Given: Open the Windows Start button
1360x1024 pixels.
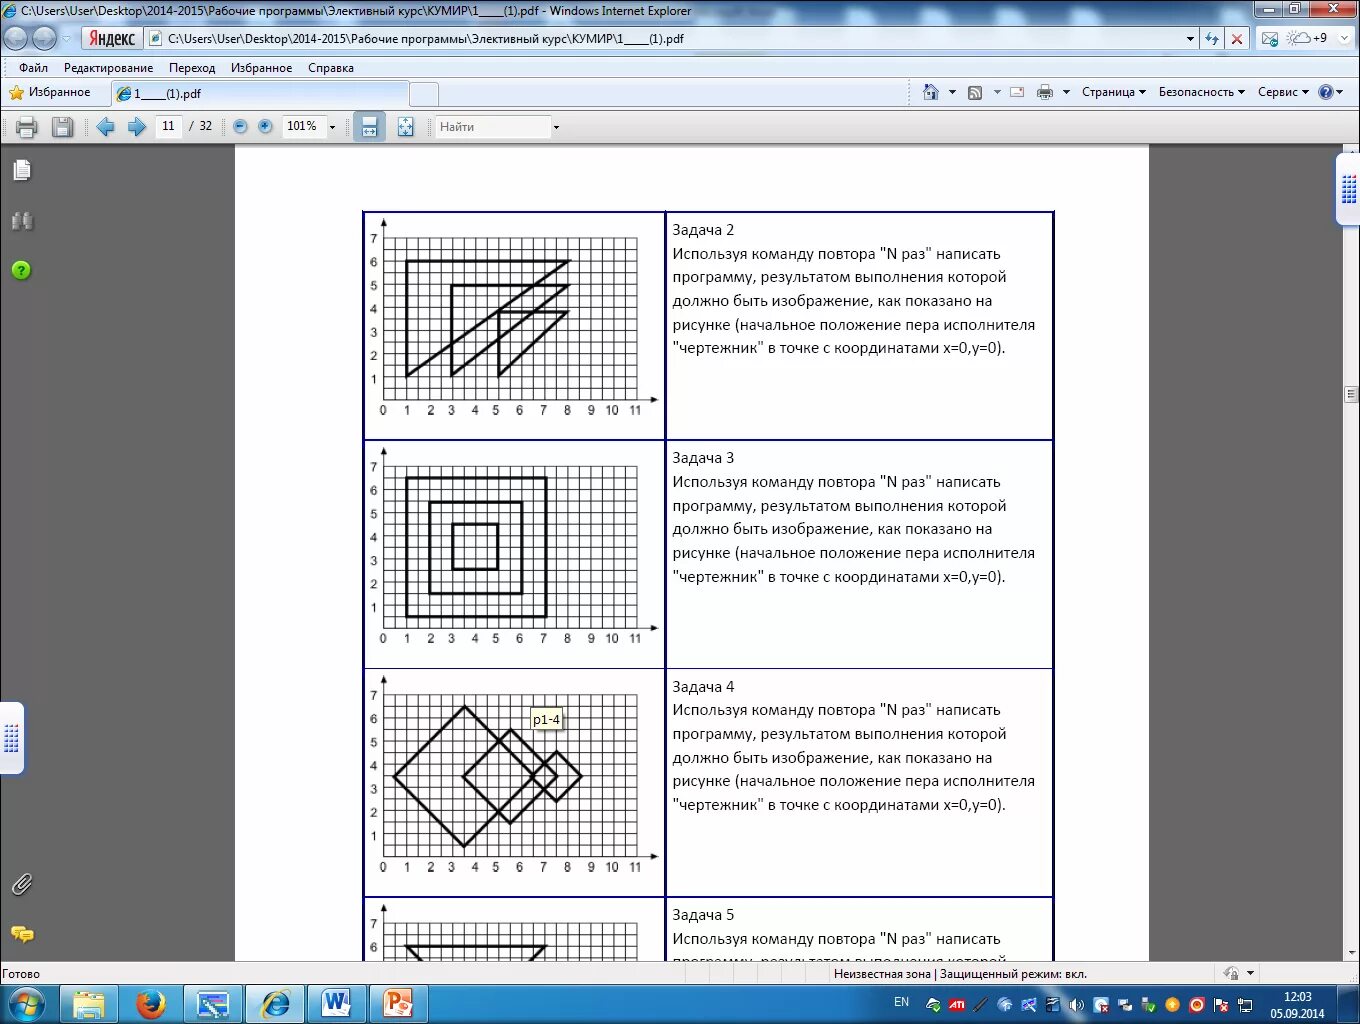Looking at the screenshot, I should pos(26,1003).
